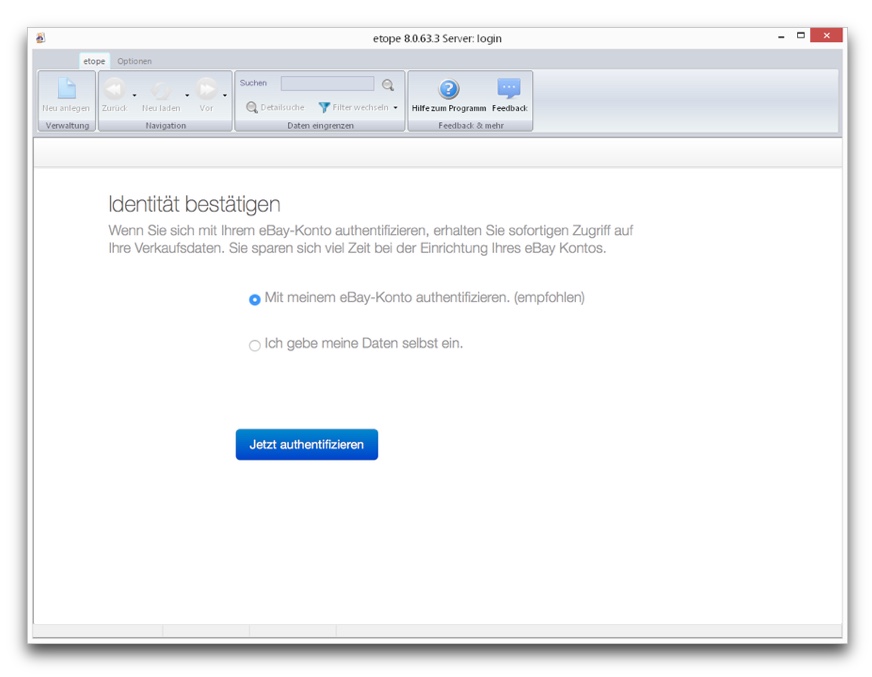
Task: Click the Navigation group label
Action: (166, 126)
